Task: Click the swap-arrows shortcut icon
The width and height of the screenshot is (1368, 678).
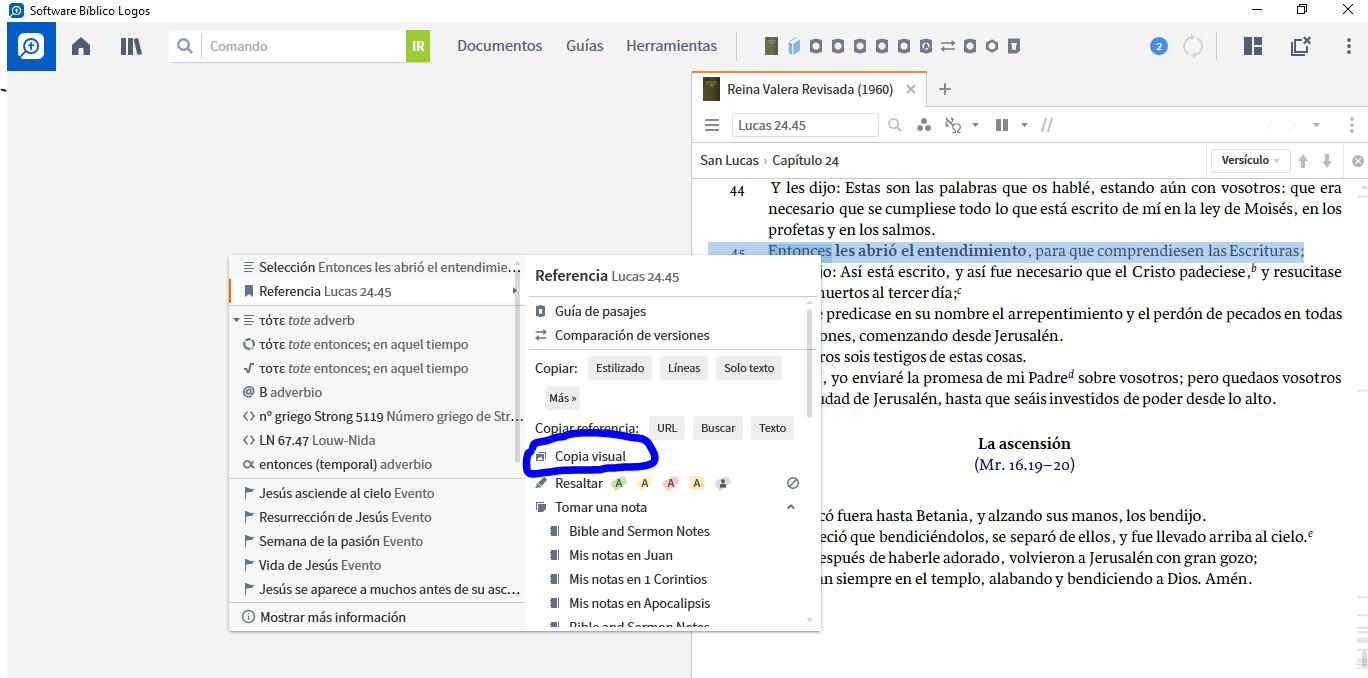Action: (948, 46)
